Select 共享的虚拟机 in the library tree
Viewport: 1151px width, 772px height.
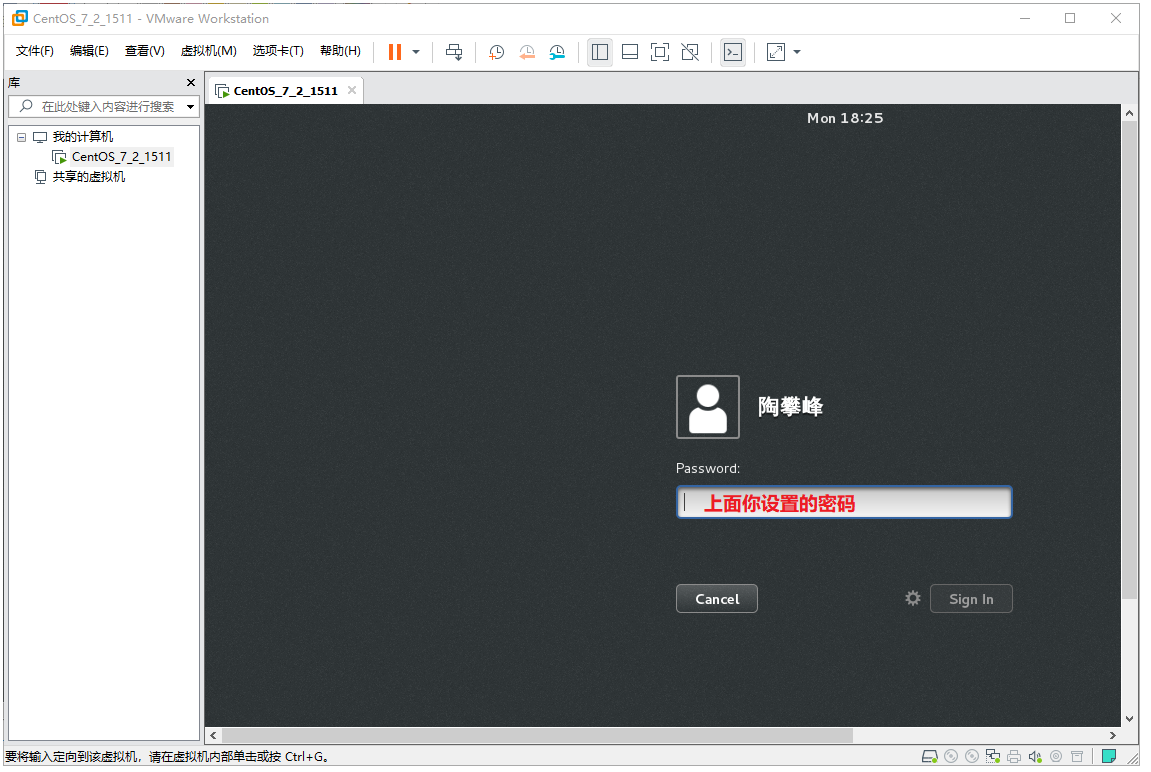[x=88, y=177]
